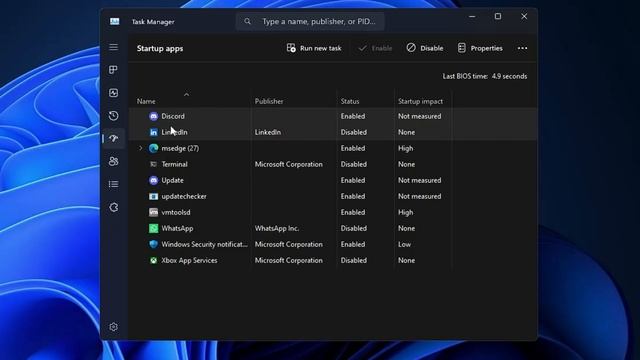Click the Low startup impact cell
The width and height of the screenshot is (640, 360).
404,244
